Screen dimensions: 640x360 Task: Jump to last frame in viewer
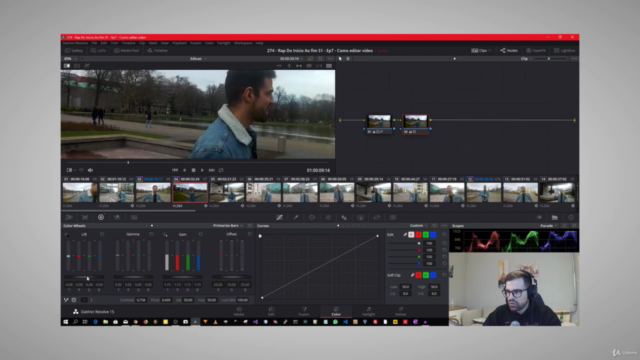click(x=211, y=170)
